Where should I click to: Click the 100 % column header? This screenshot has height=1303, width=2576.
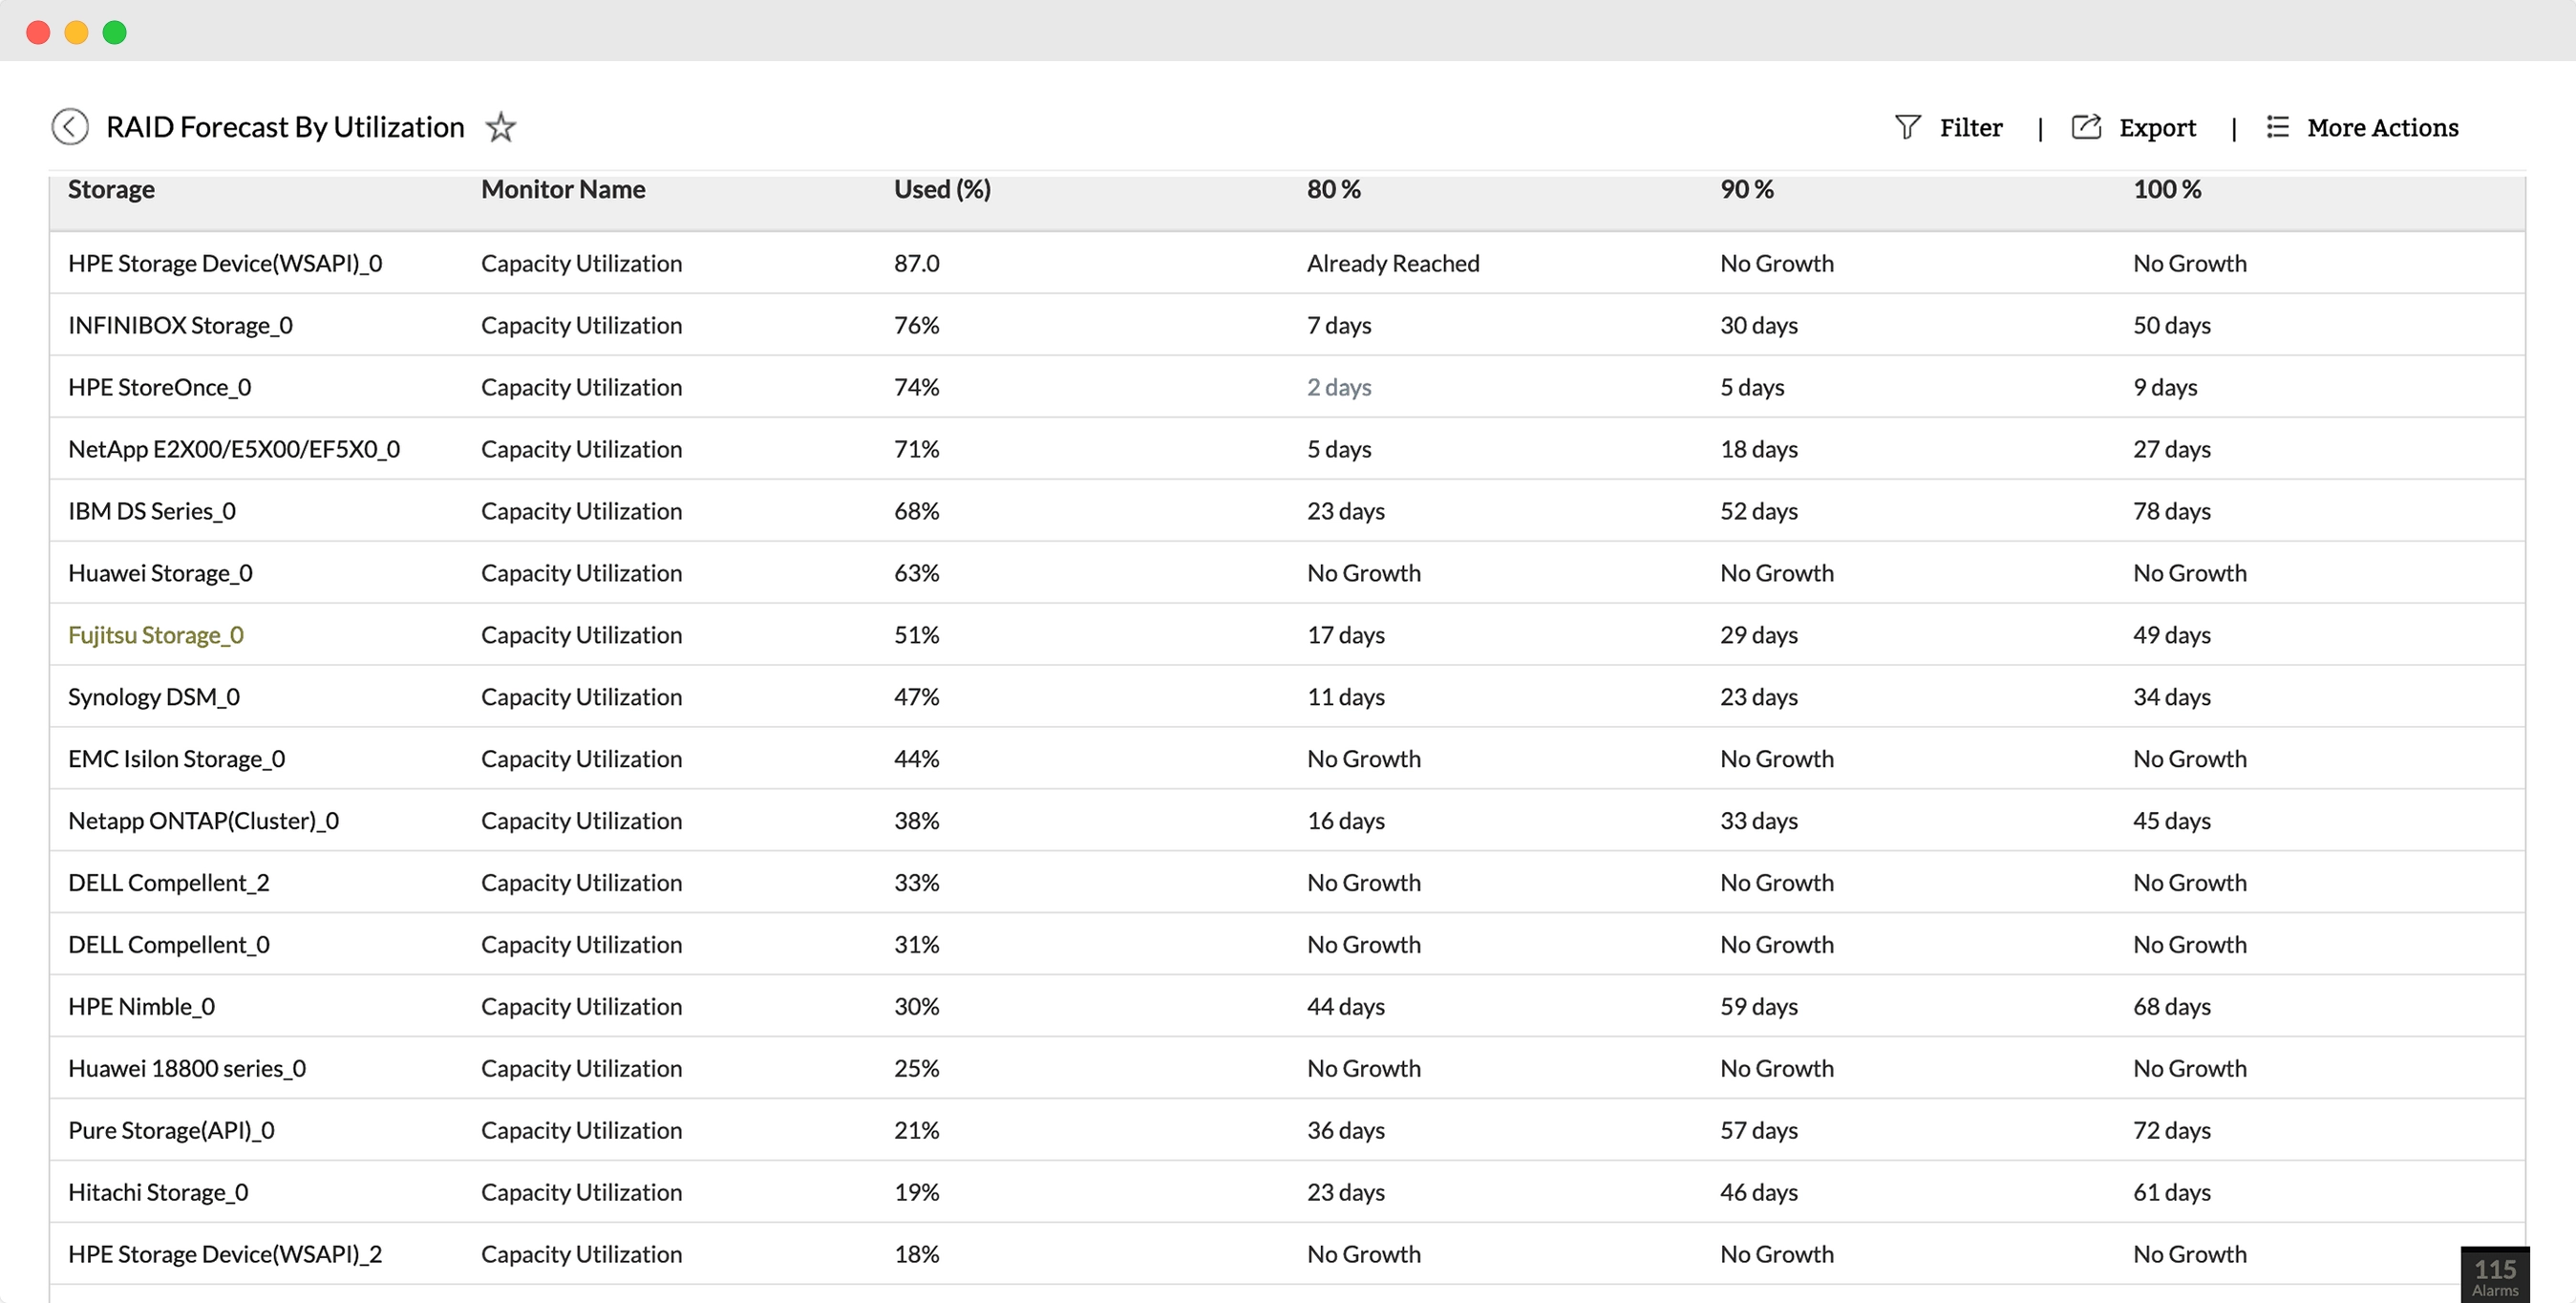2166,189
